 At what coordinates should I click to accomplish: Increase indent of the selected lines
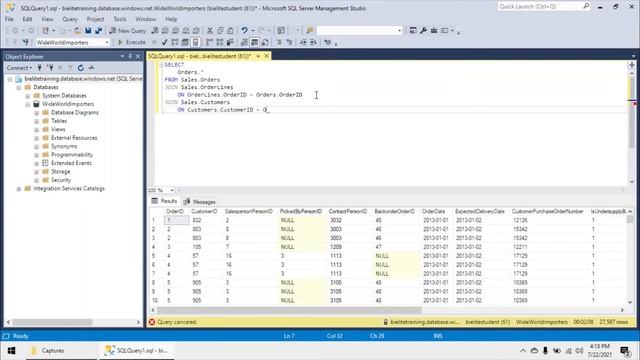tap(313, 42)
